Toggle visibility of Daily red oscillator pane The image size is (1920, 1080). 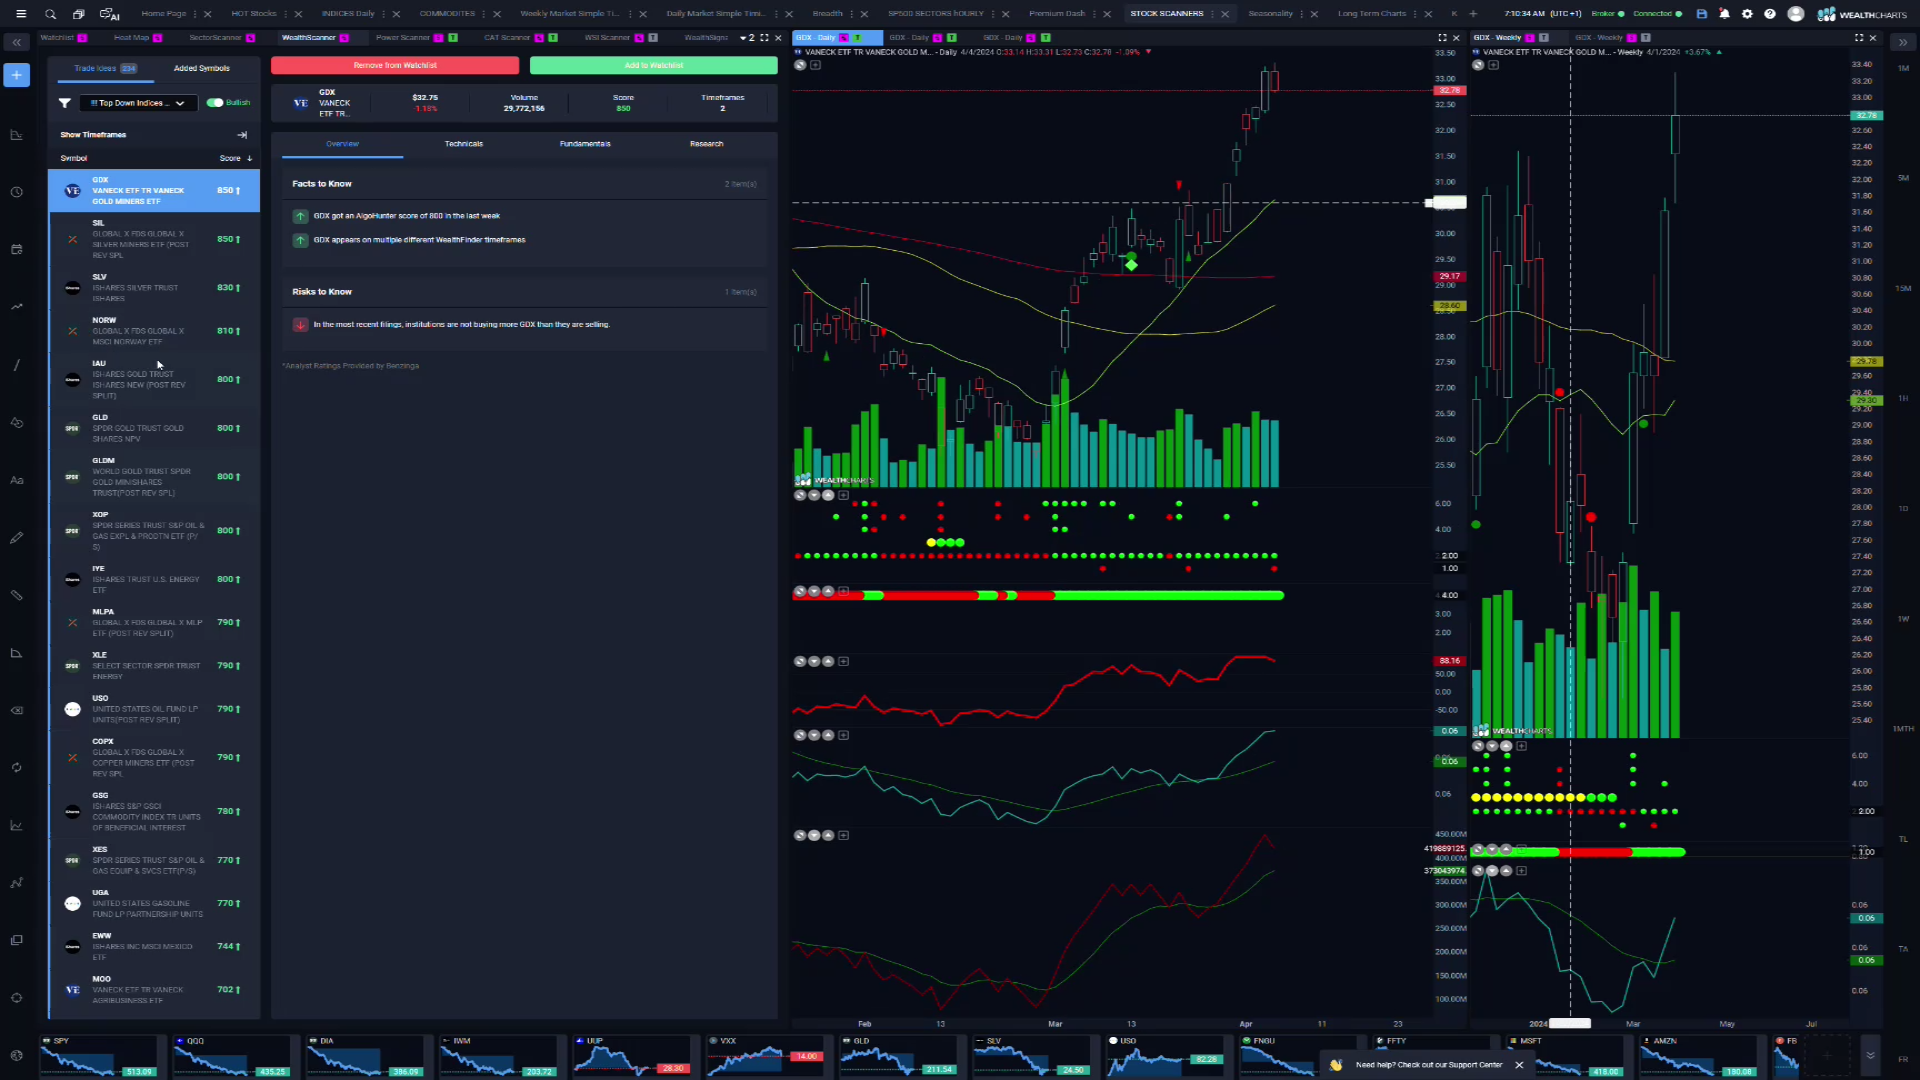(x=800, y=662)
